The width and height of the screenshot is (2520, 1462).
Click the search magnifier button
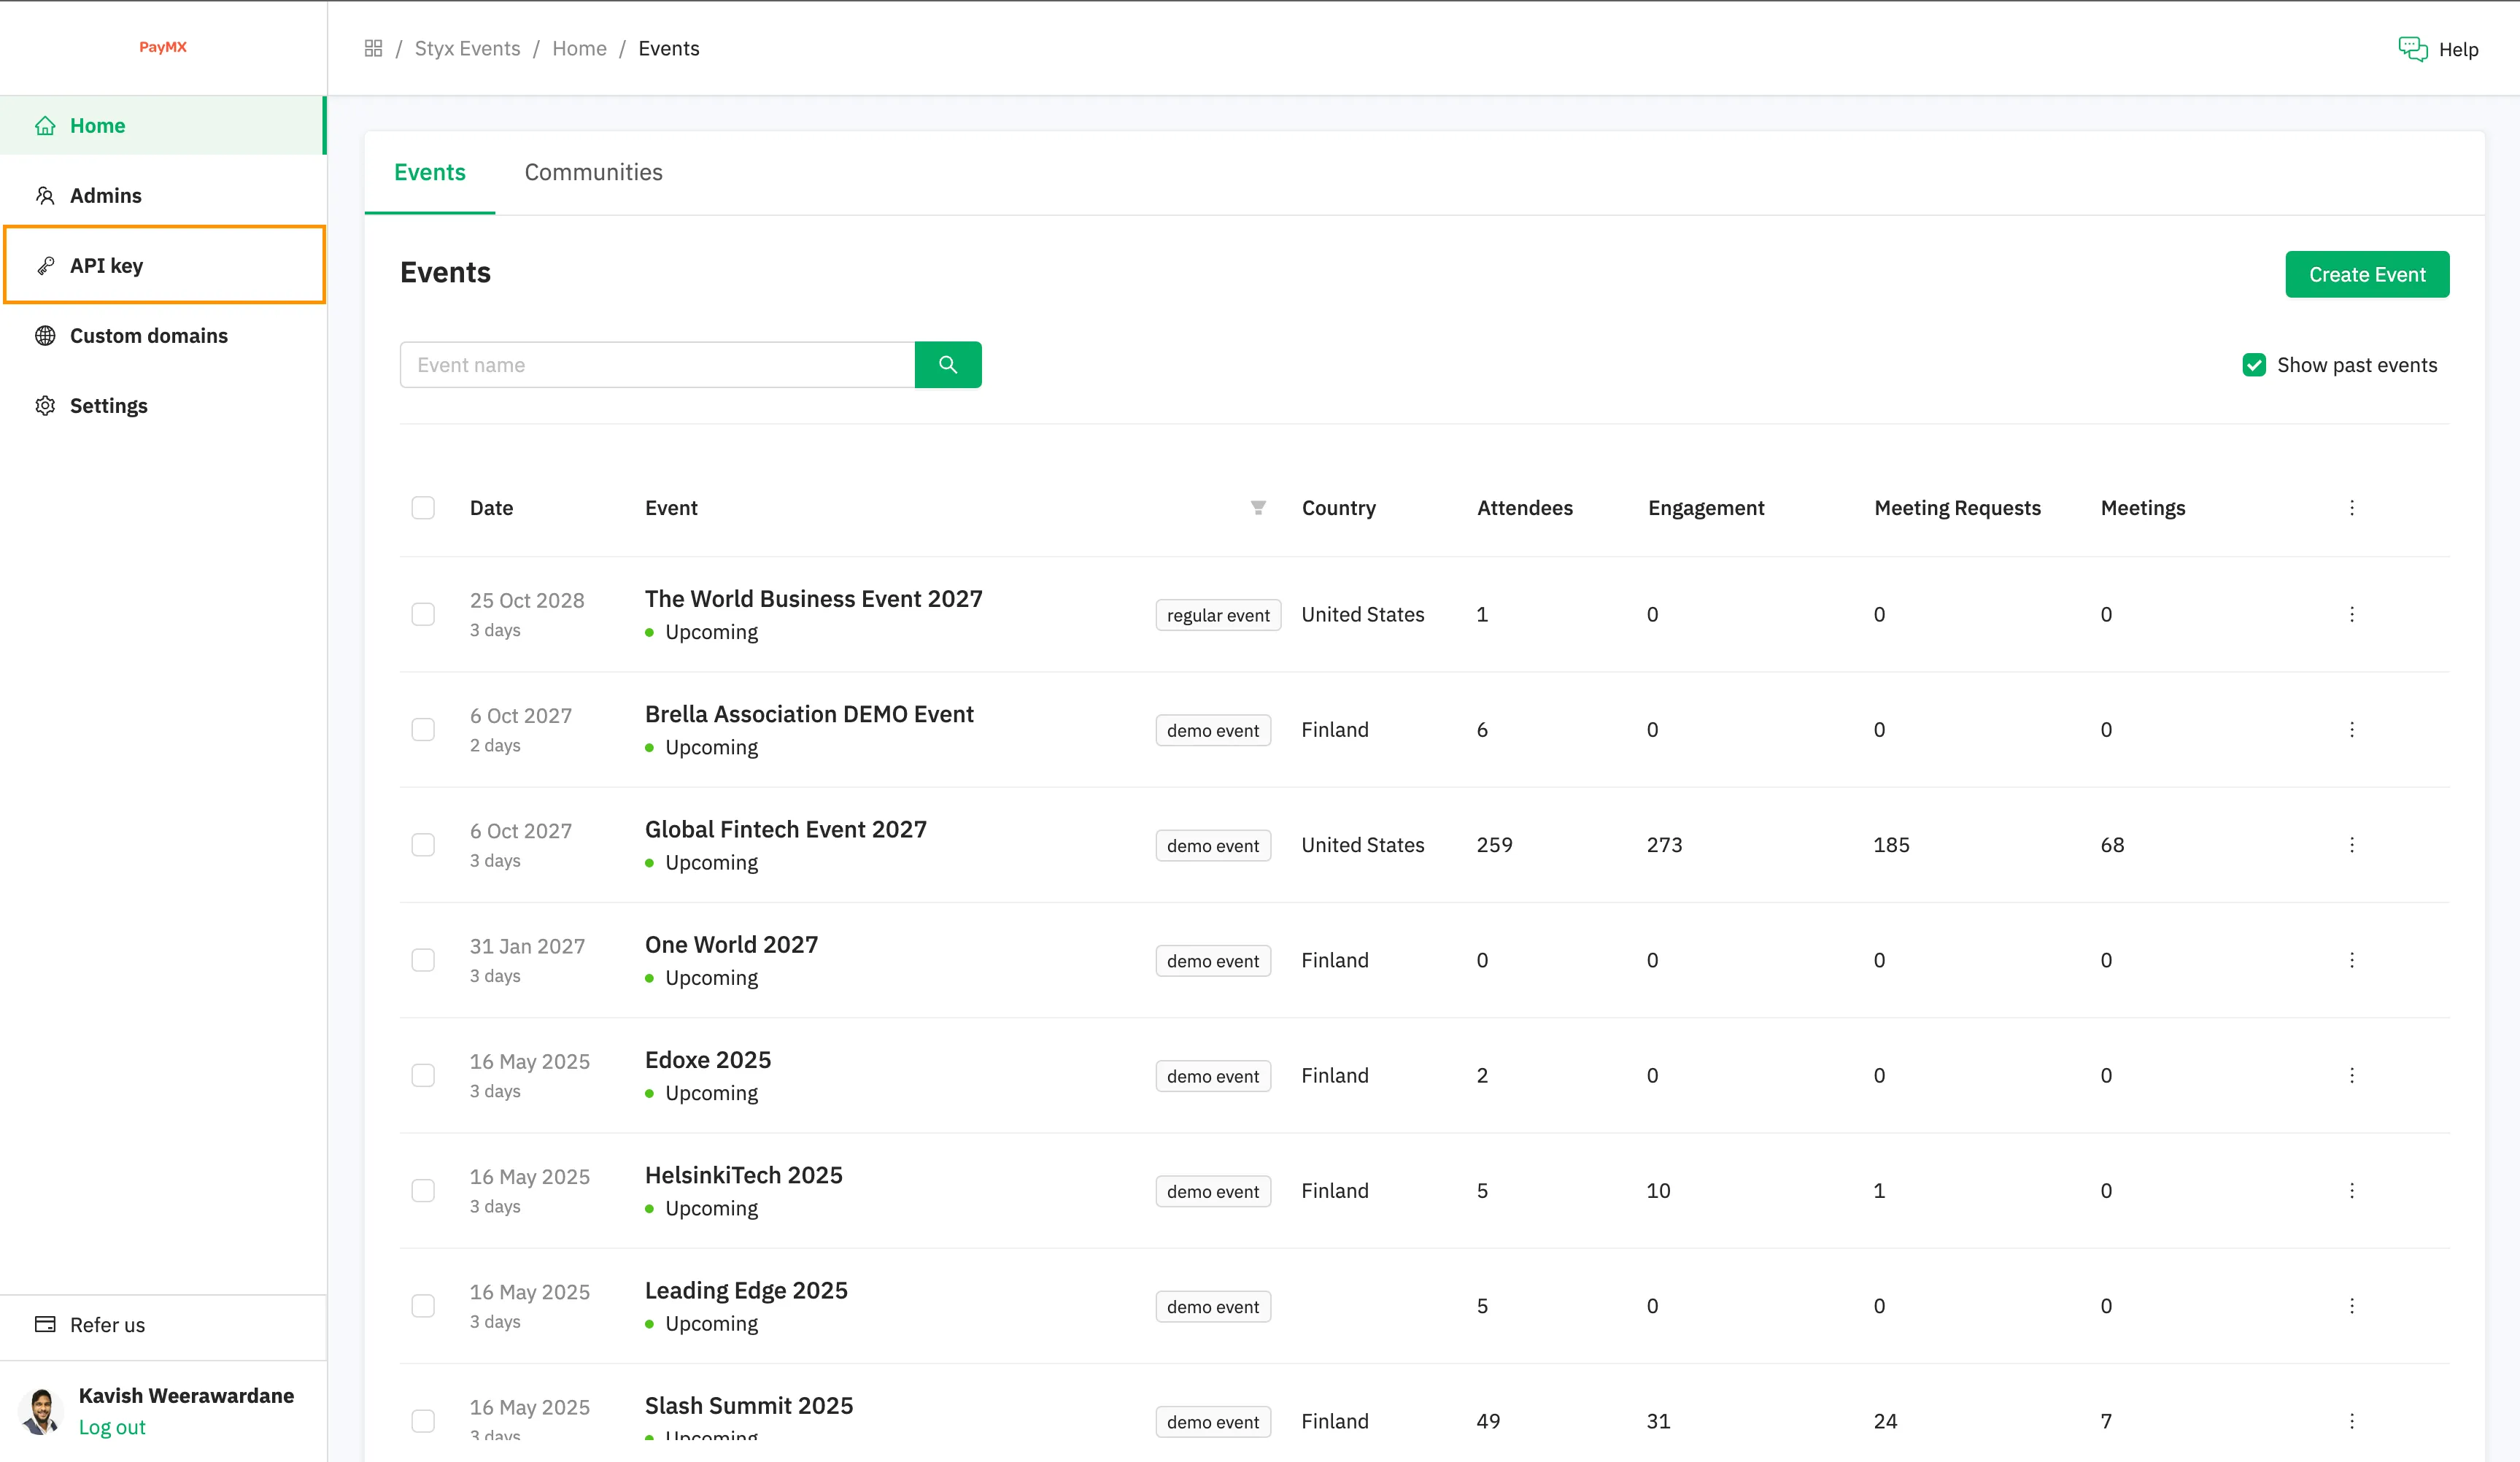[x=947, y=365]
